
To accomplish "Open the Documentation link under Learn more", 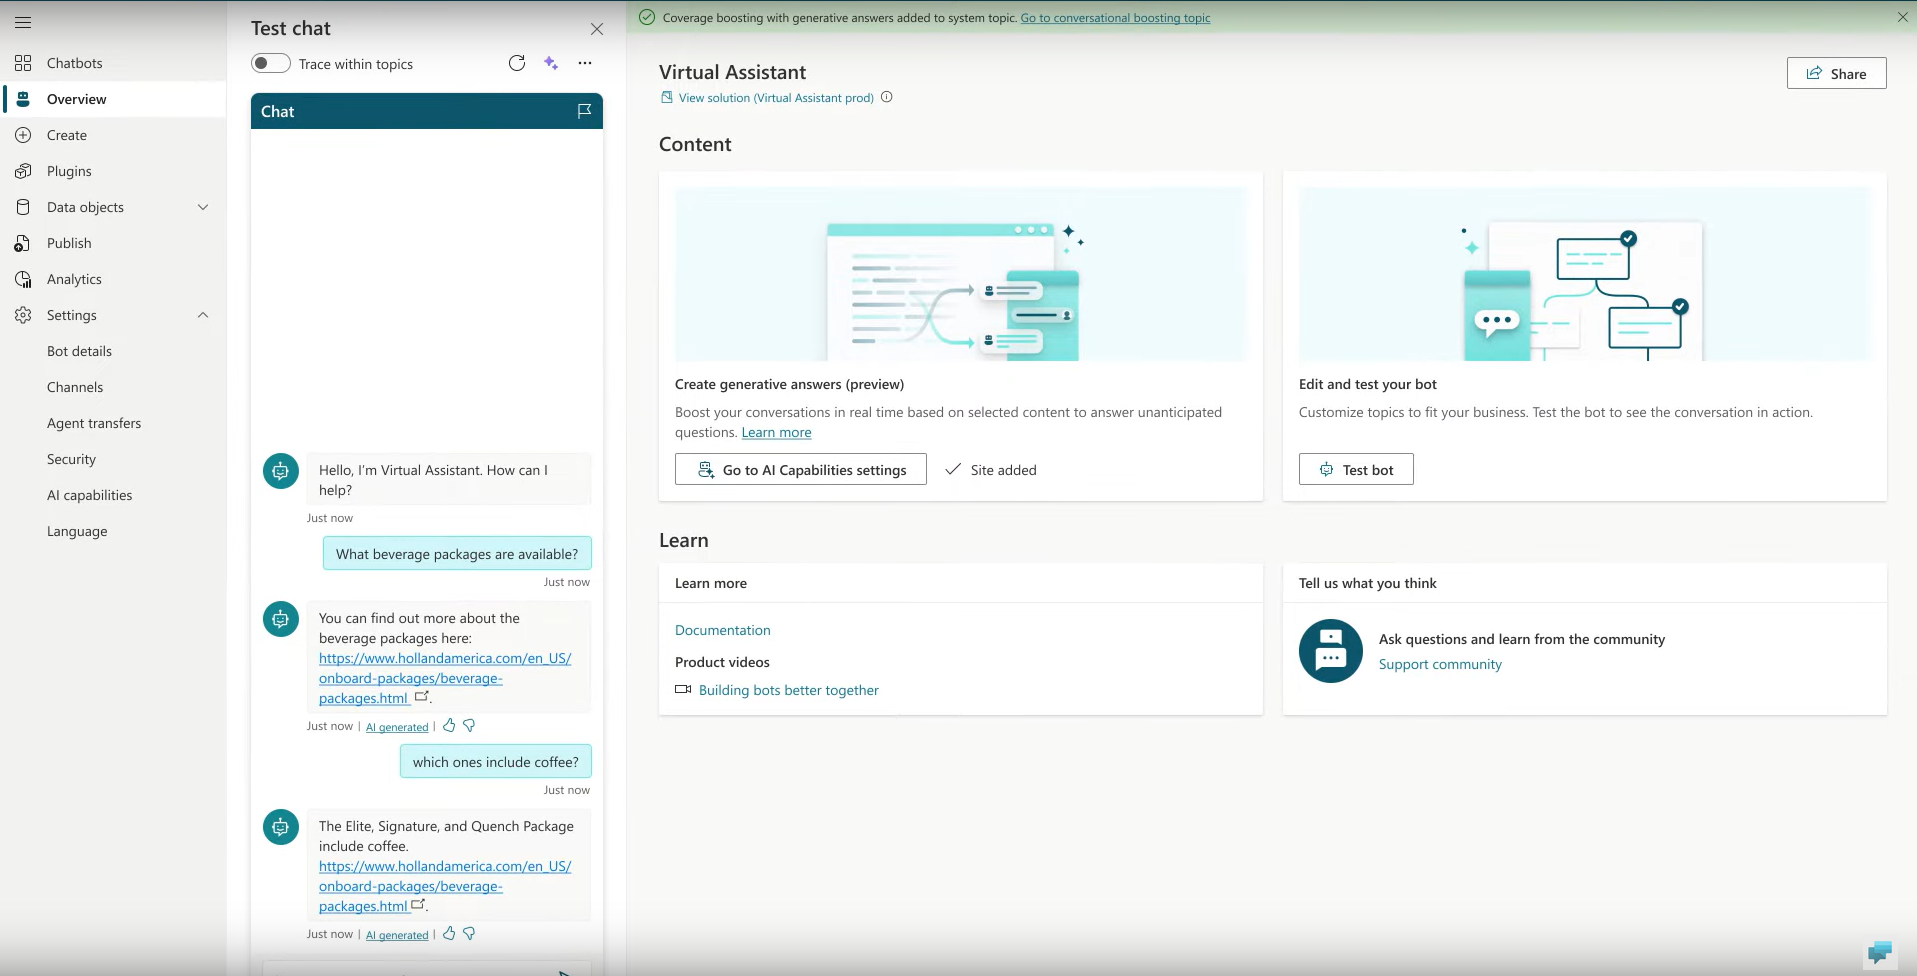I will coord(722,629).
